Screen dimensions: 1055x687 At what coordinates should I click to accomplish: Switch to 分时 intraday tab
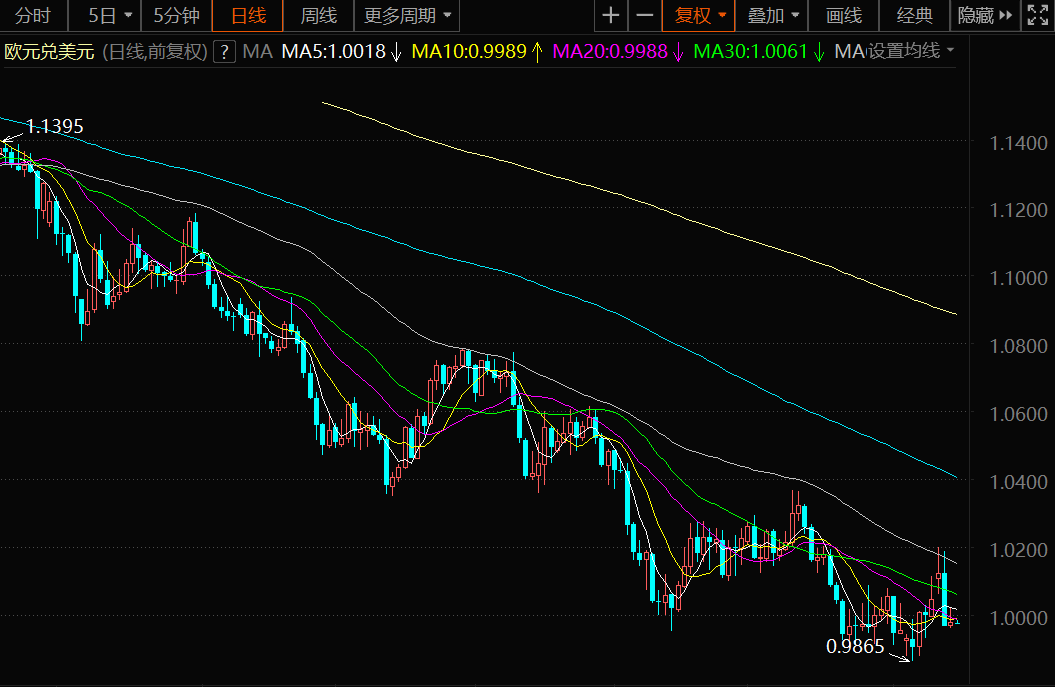pos(33,15)
